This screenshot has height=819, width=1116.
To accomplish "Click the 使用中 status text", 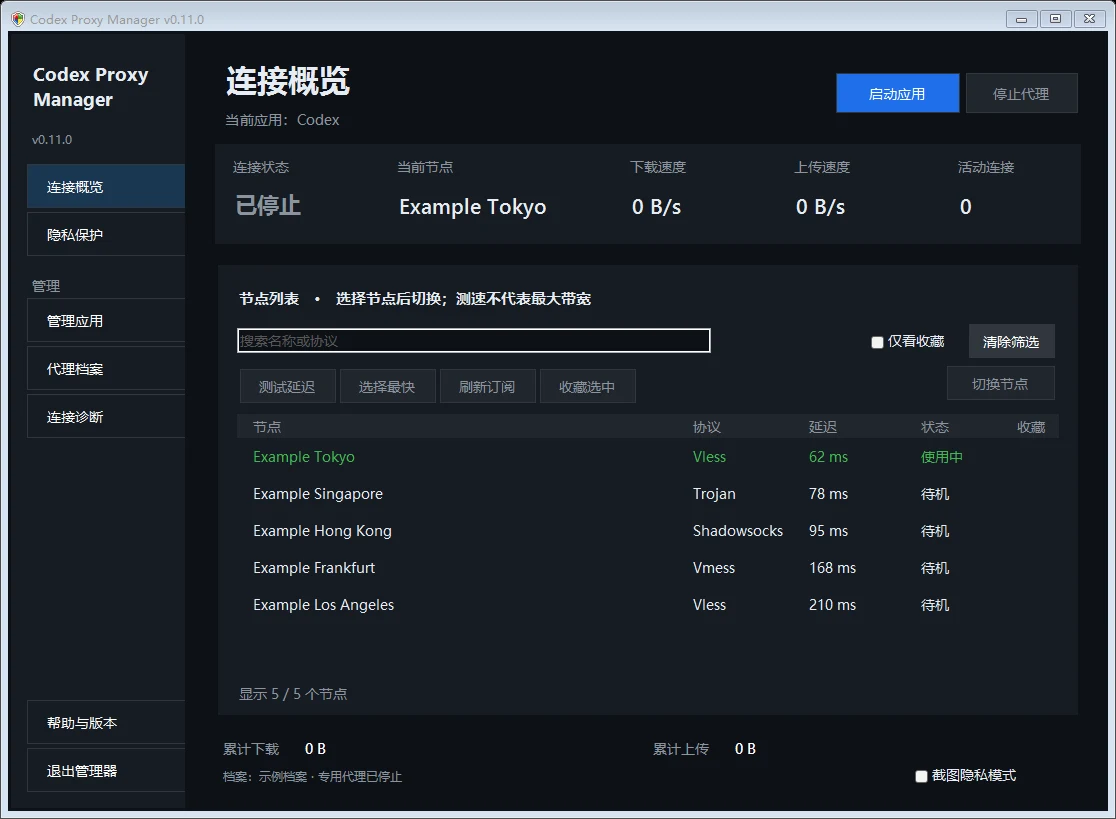I will pyautogui.click(x=942, y=457).
